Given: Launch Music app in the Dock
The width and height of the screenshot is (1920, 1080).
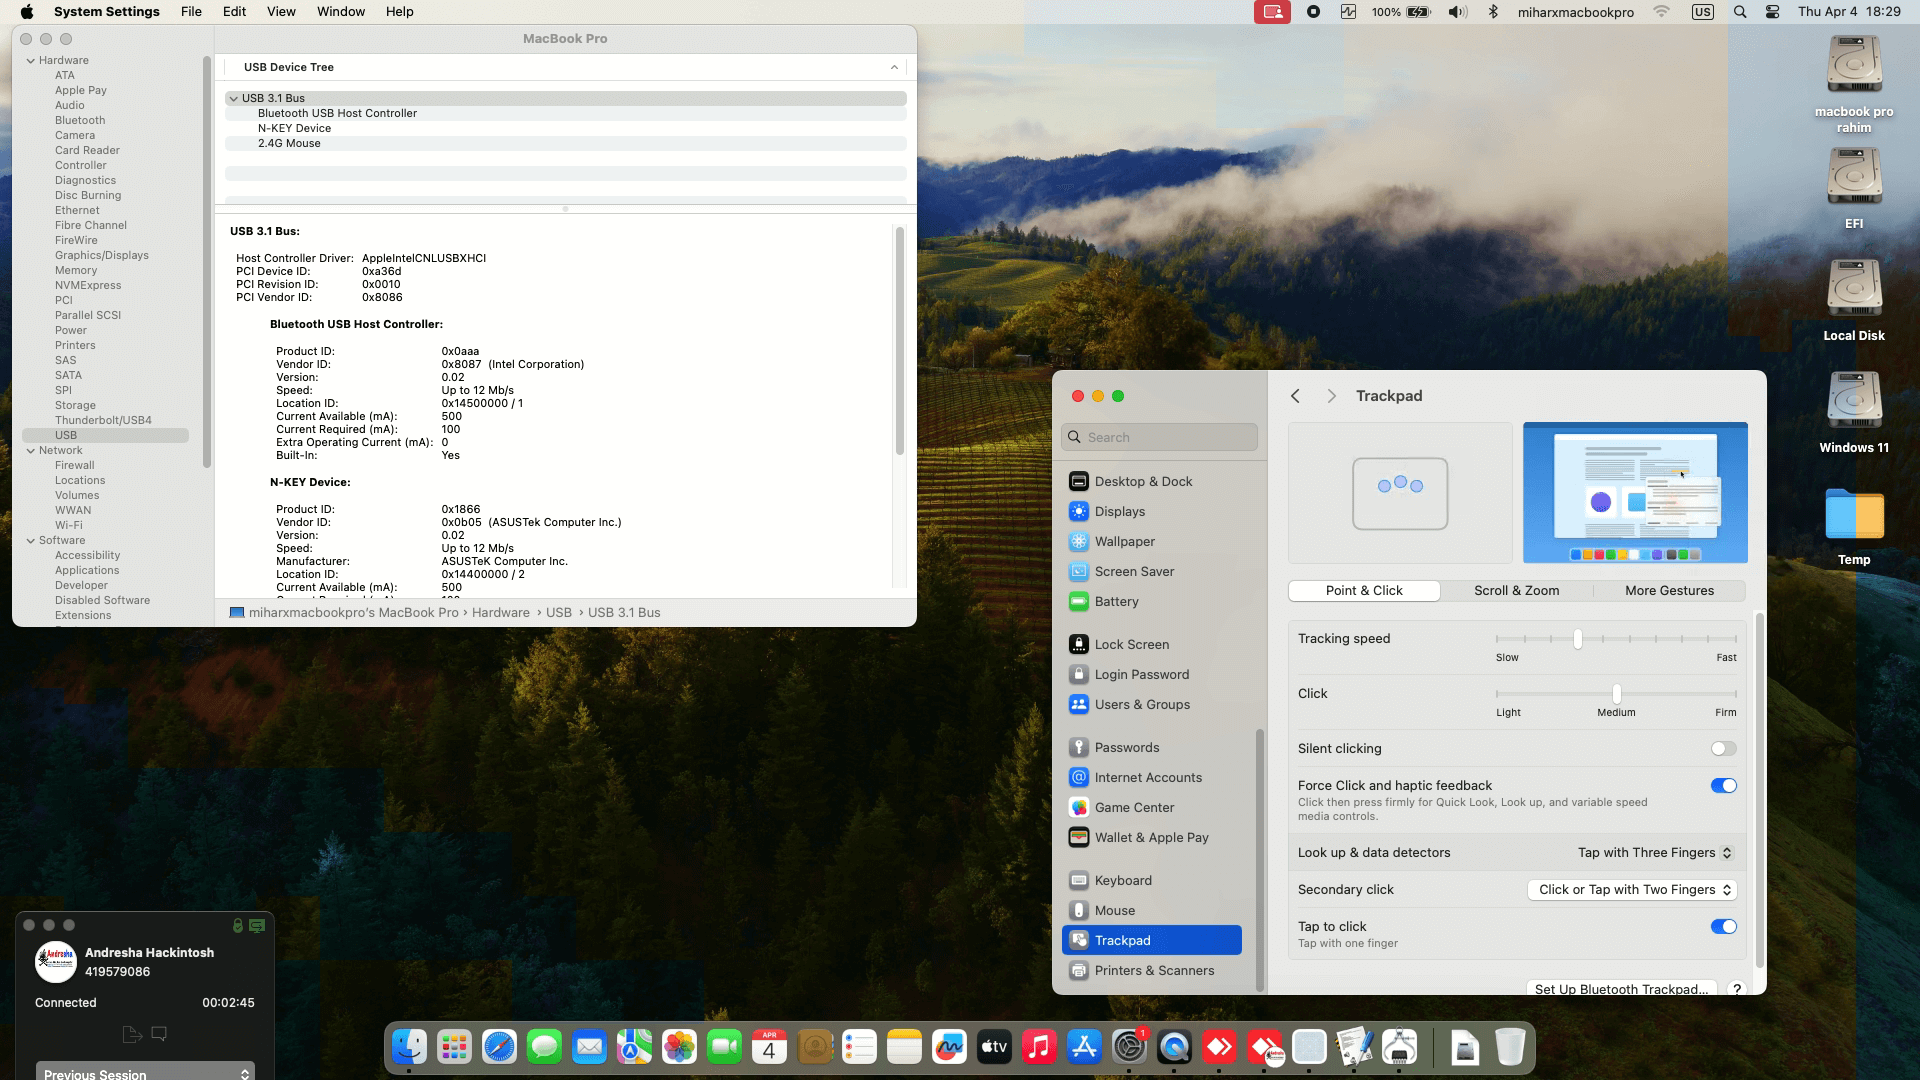Looking at the screenshot, I should click(x=1039, y=1047).
